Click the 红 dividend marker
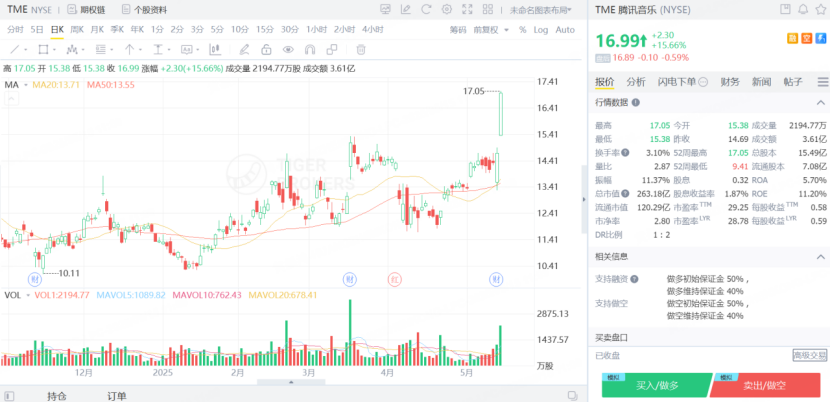 394,279
